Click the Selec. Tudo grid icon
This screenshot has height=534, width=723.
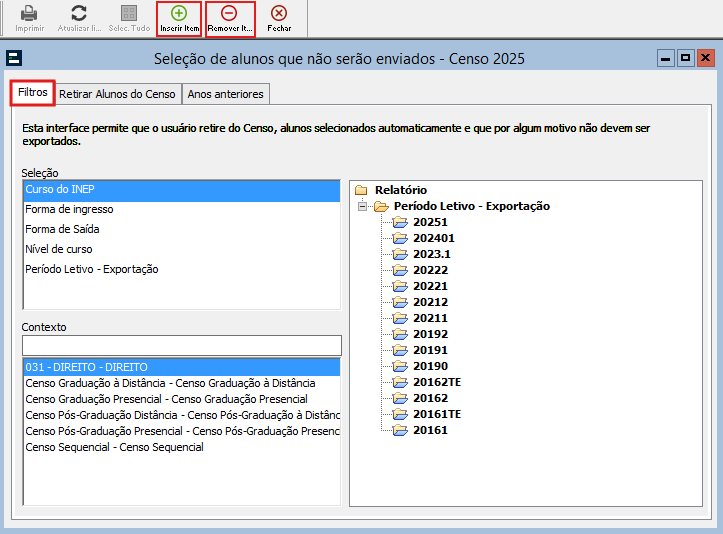point(129,13)
